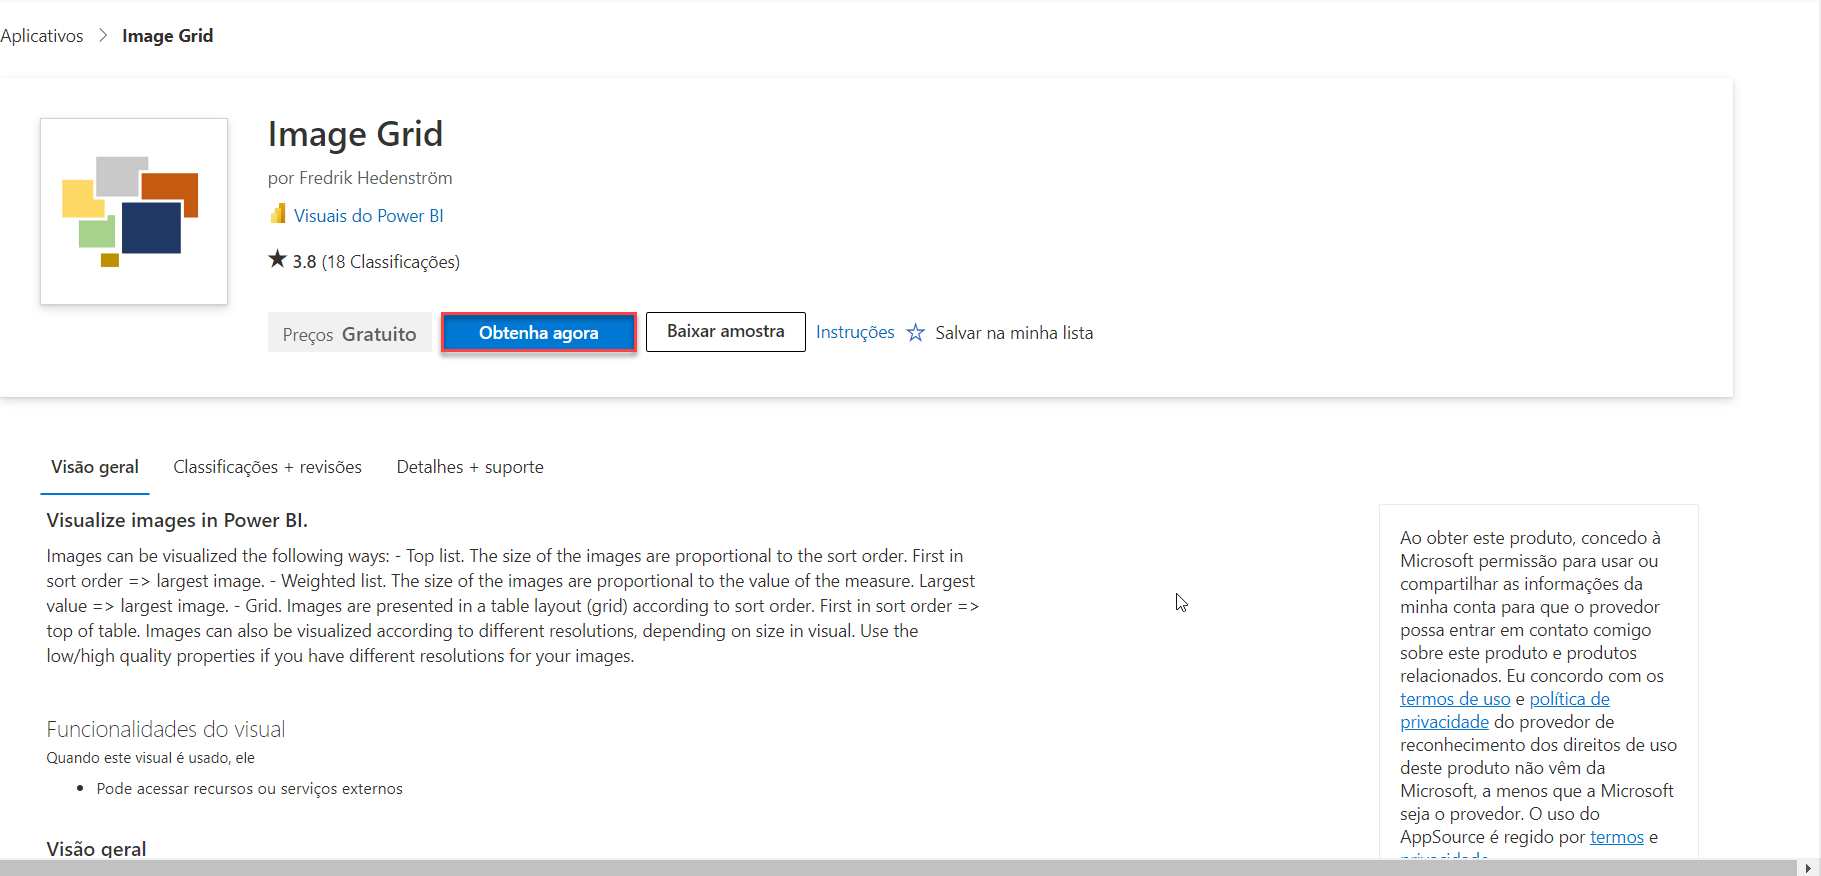Image resolution: width=1821 pixels, height=876 pixels.
Task: Go to Aplicativos in breadcrumb
Action: pyautogui.click(x=42, y=35)
